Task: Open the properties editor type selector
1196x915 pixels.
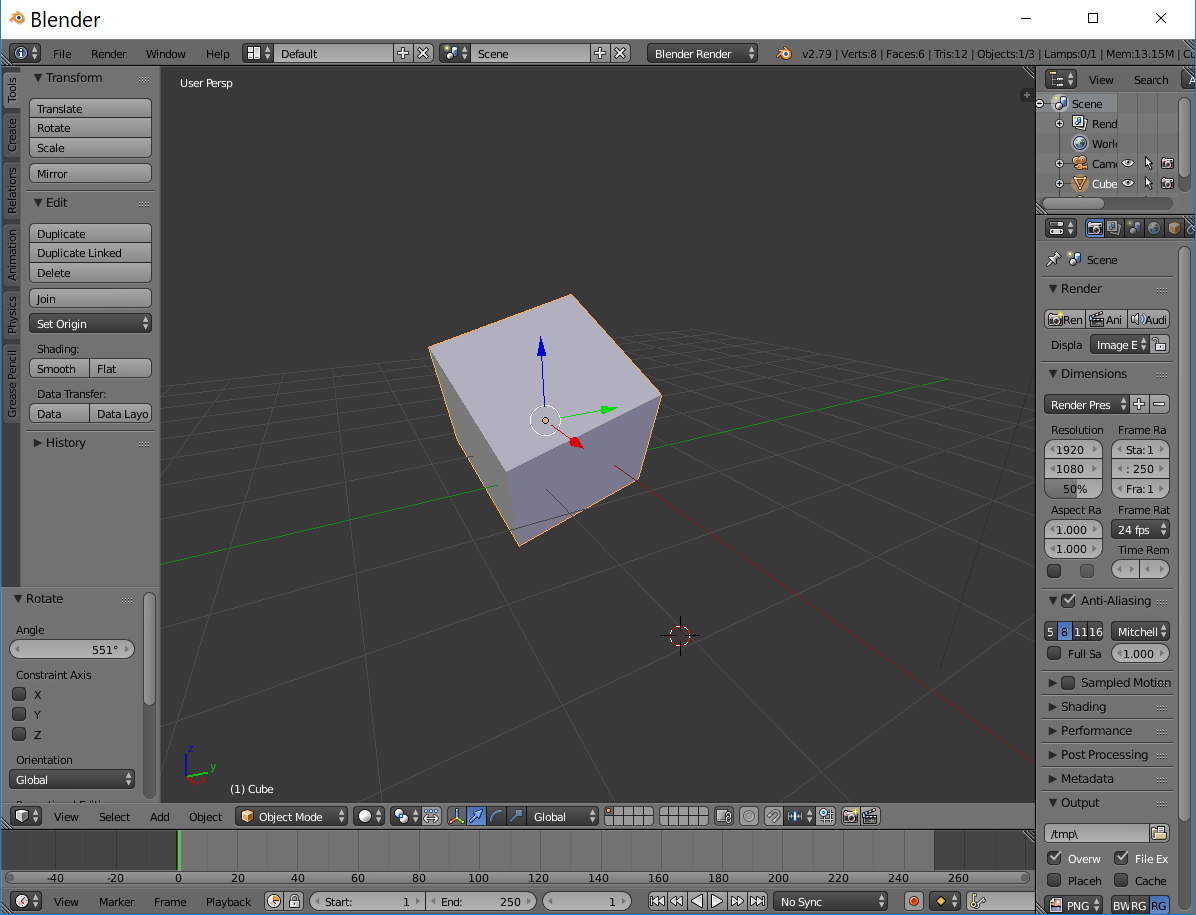Action: pyautogui.click(x=1061, y=228)
